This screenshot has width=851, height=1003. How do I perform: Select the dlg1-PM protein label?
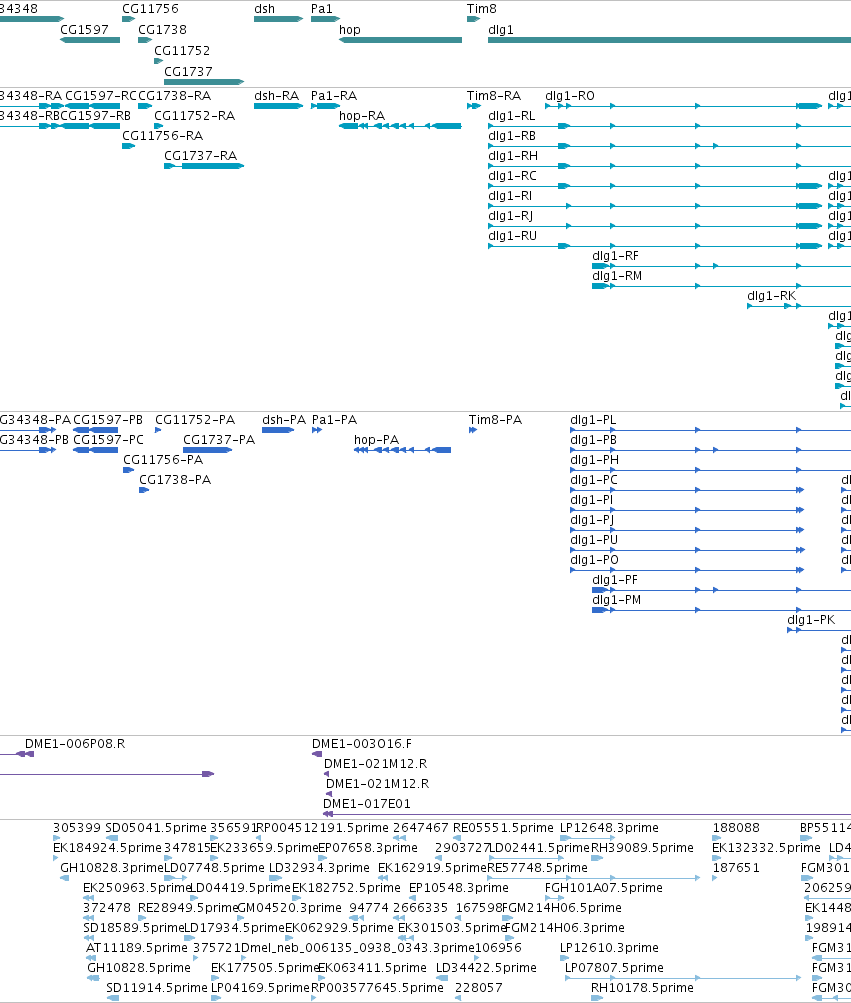click(x=617, y=600)
